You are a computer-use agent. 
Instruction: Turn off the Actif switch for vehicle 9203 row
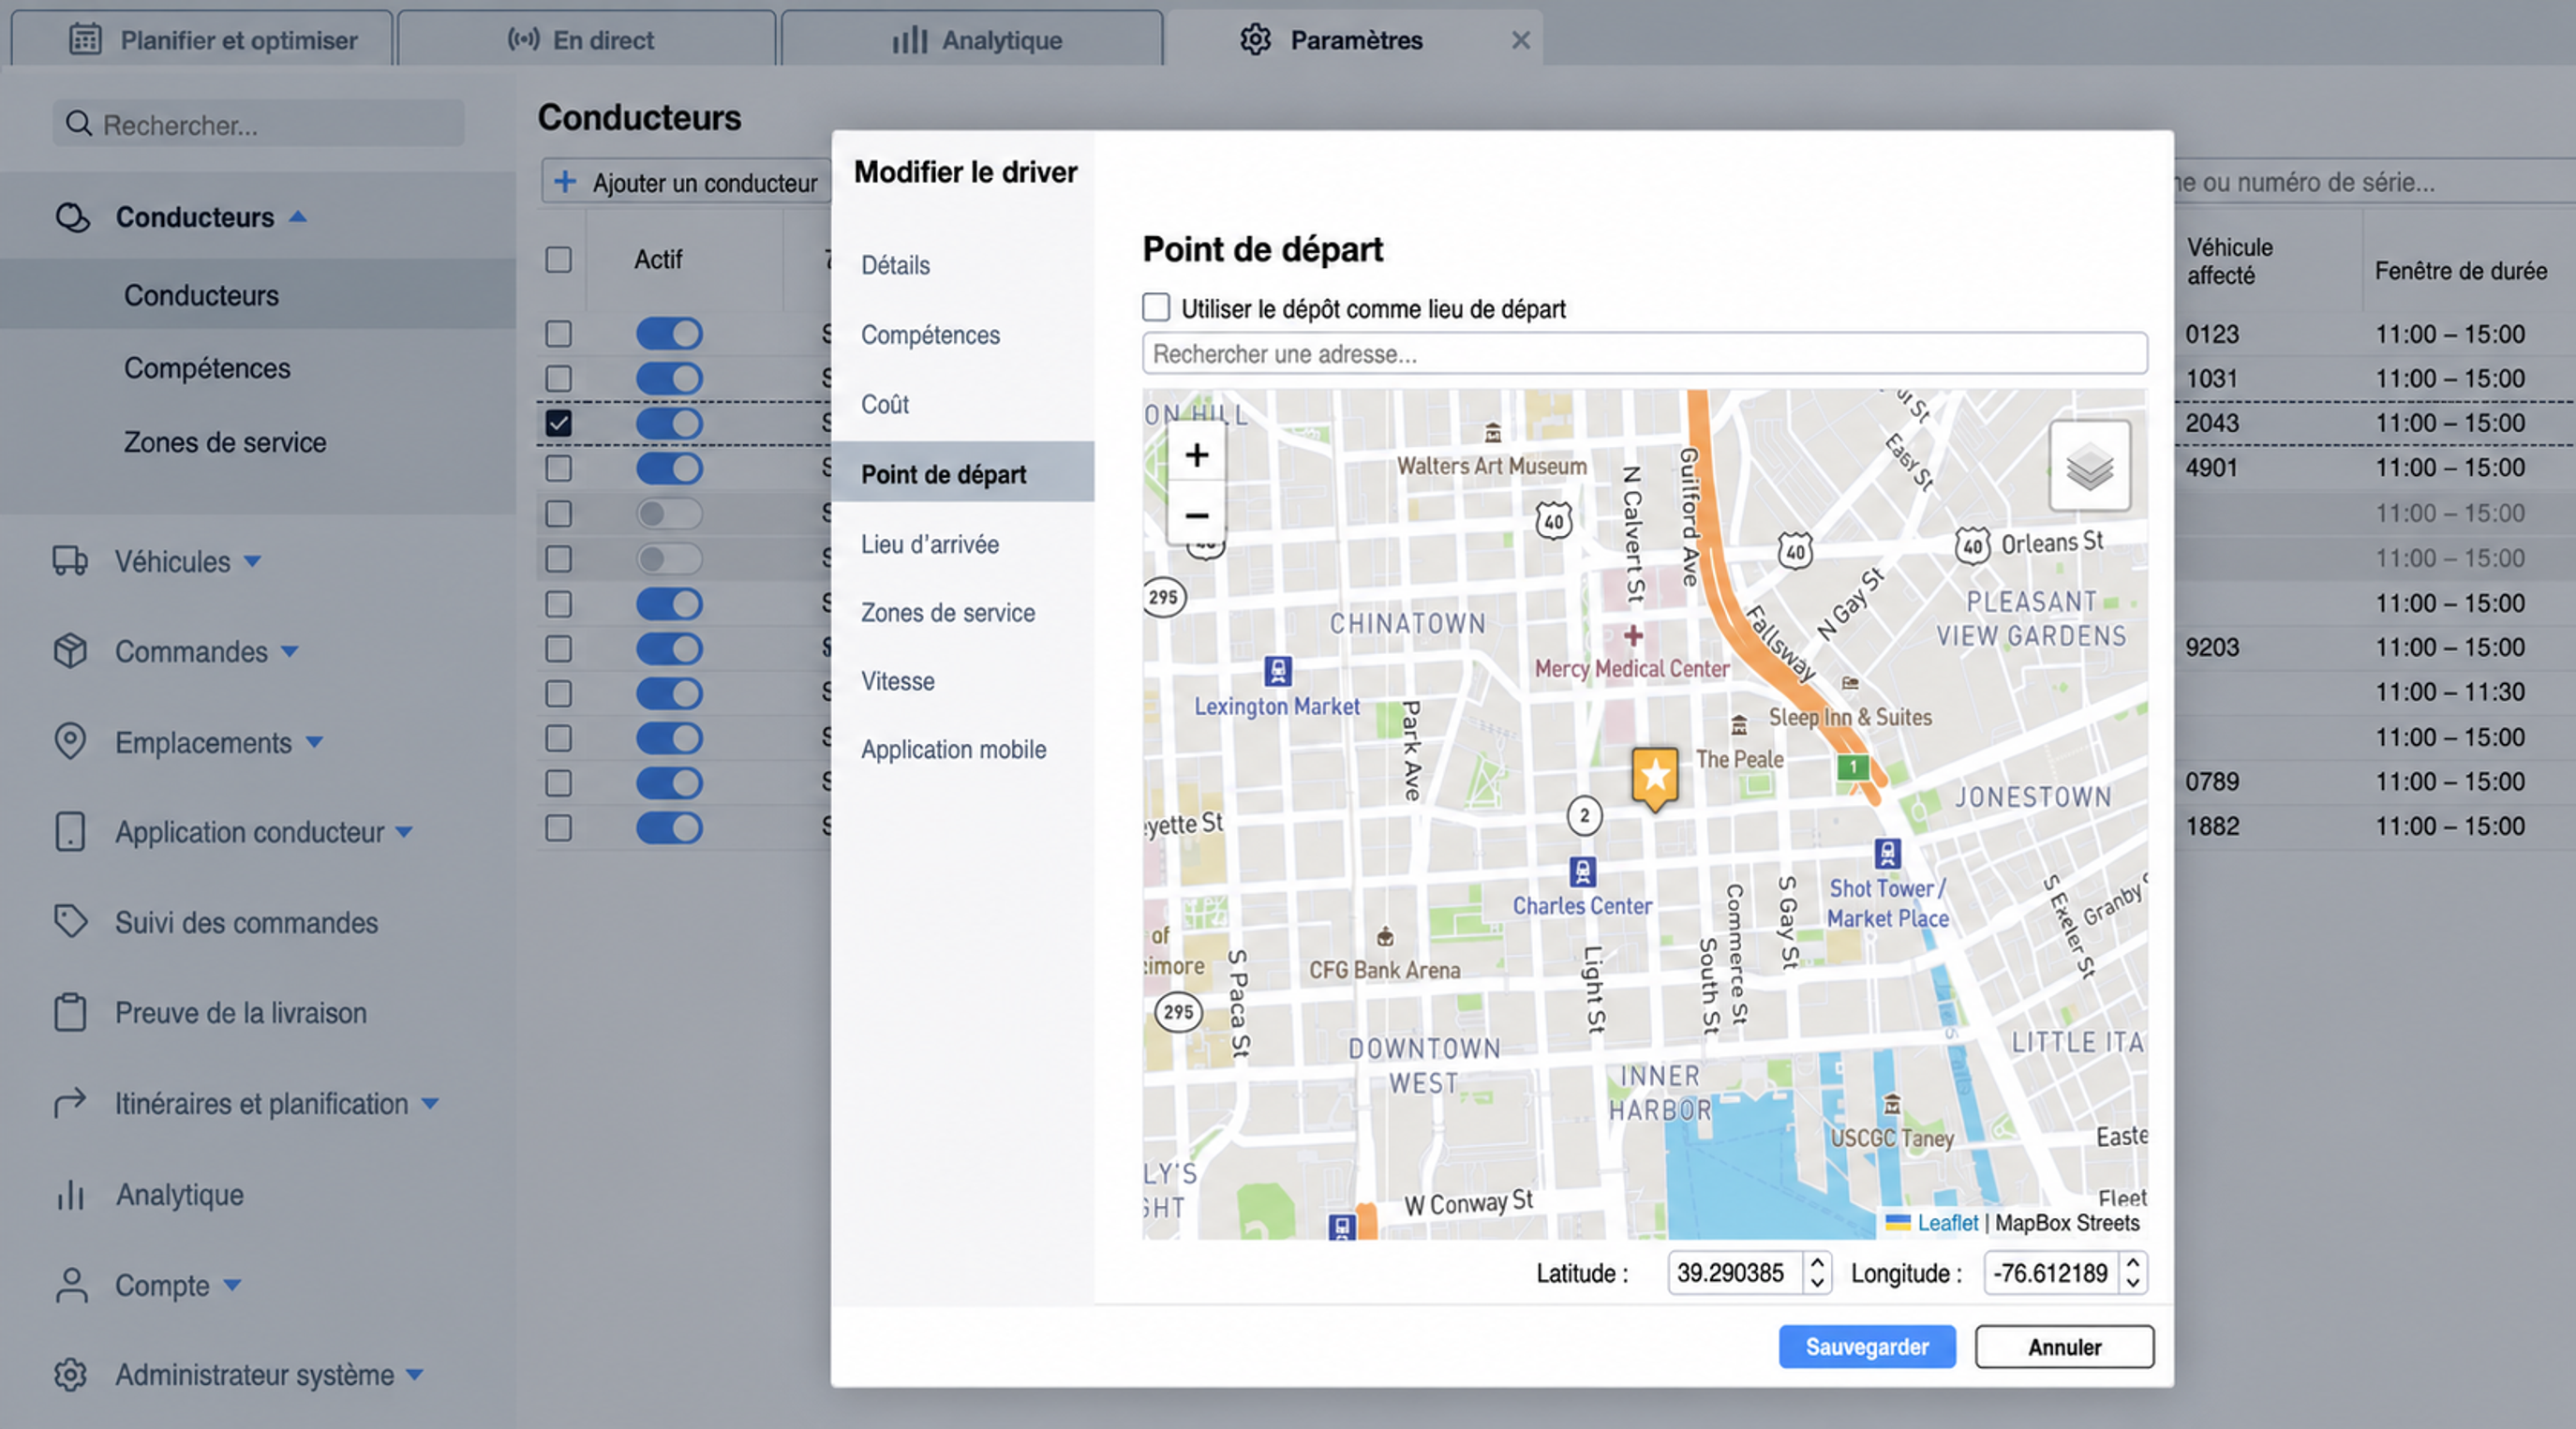669,649
